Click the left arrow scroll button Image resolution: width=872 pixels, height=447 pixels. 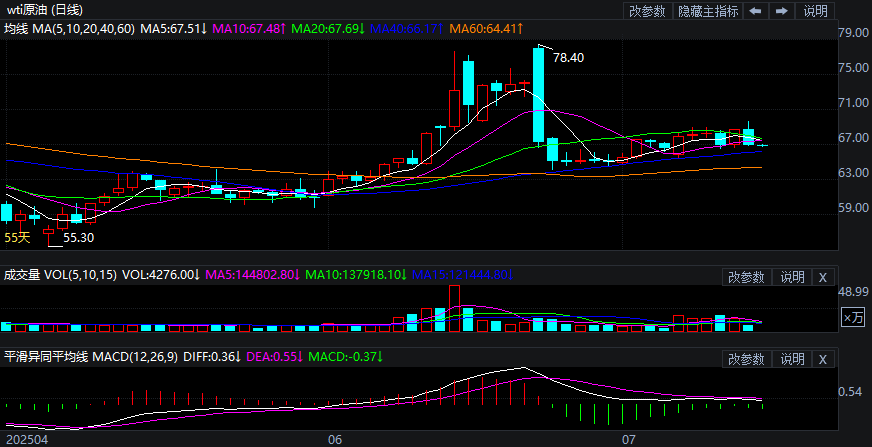(x=755, y=11)
